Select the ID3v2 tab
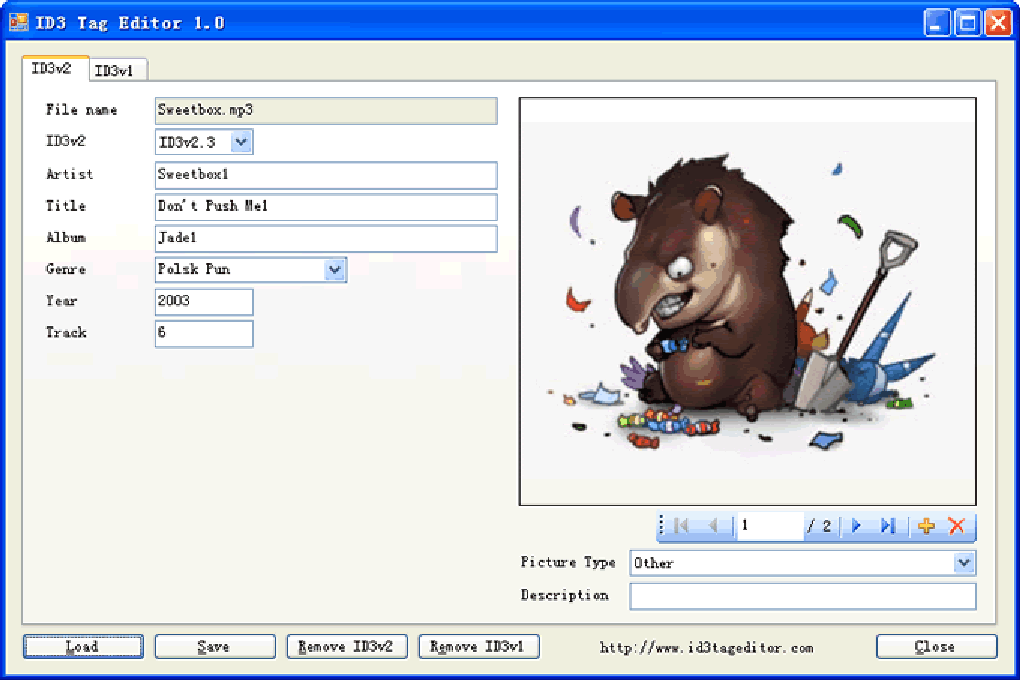Image resolution: width=1020 pixels, height=680 pixels. [x=54, y=68]
